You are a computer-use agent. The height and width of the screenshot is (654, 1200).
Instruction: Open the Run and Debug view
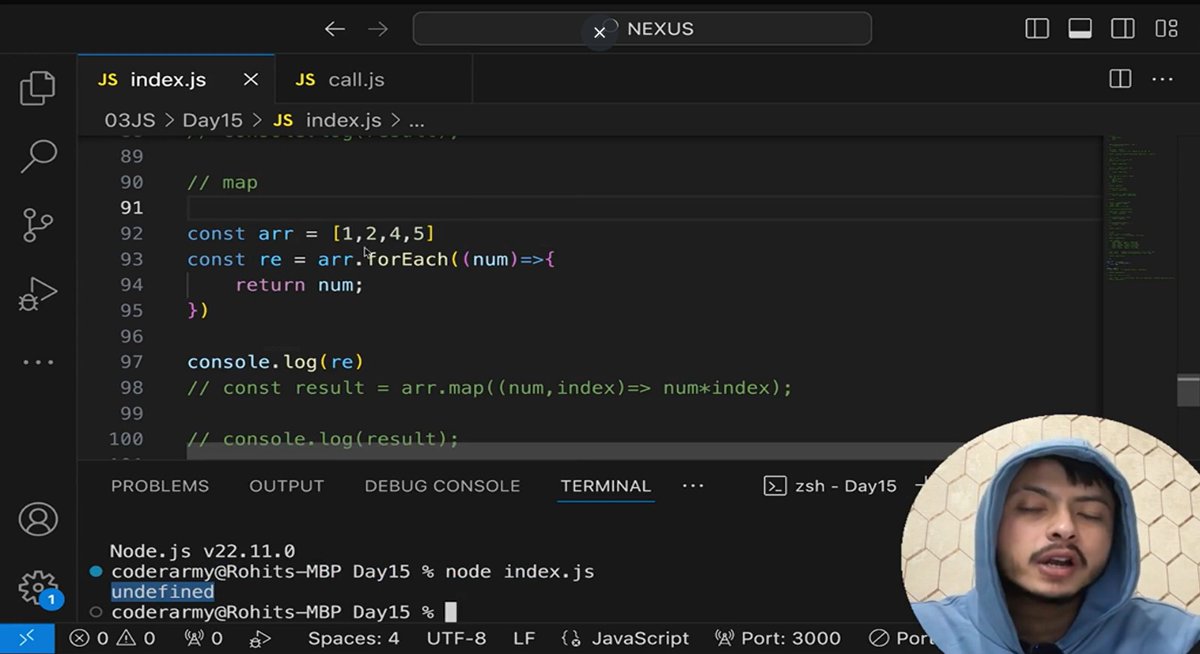(x=38, y=295)
